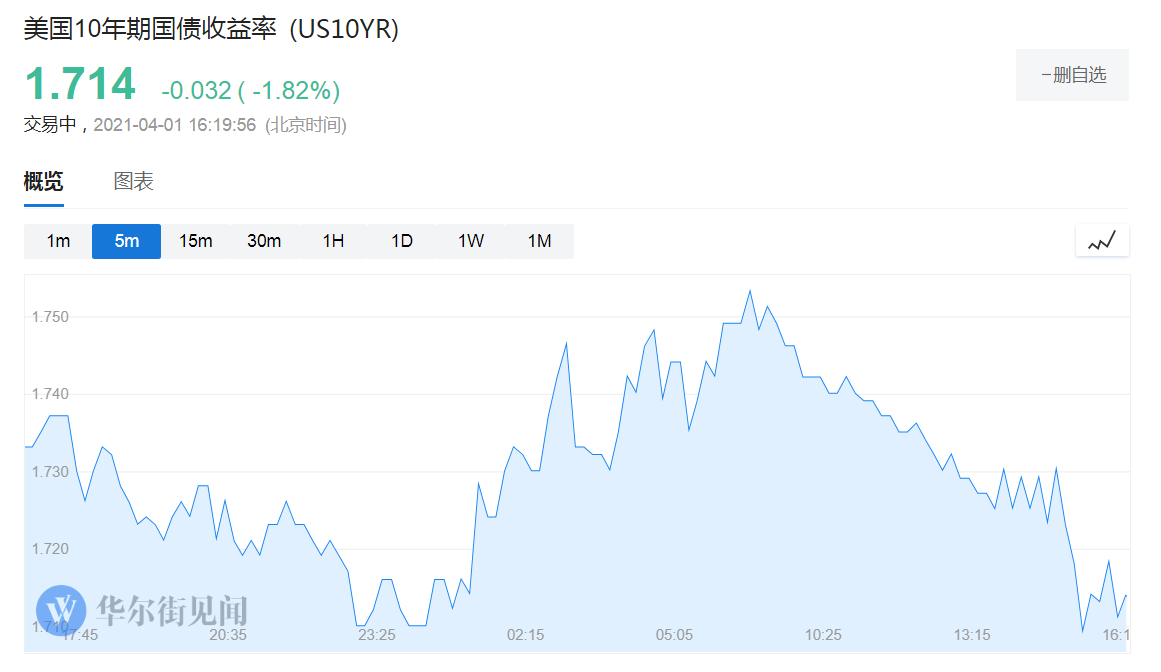This screenshot has height=672, width=1161.
Task: Click the 1.750 price axis label
Action: (50, 317)
